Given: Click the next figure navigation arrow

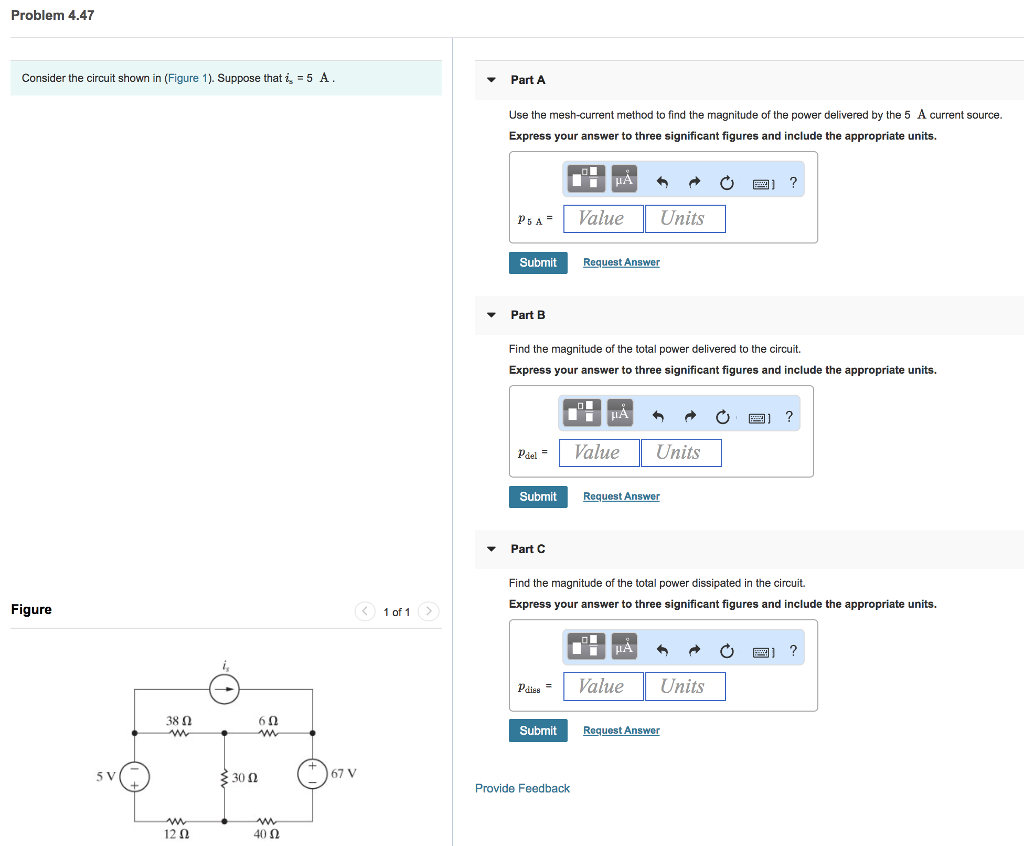Looking at the screenshot, I should (428, 611).
